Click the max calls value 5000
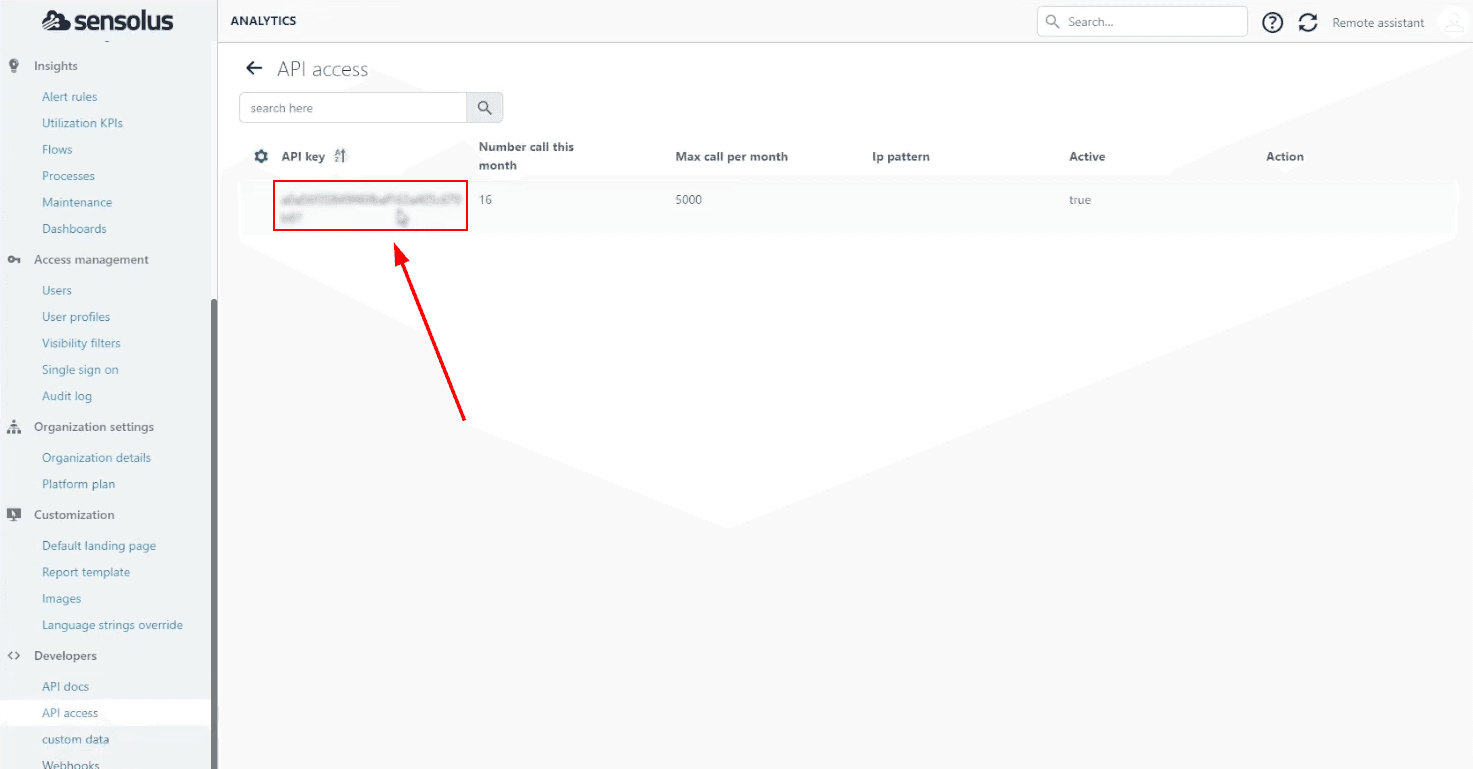This screenshot has width=1473, height=769. [x=689, y=200]
